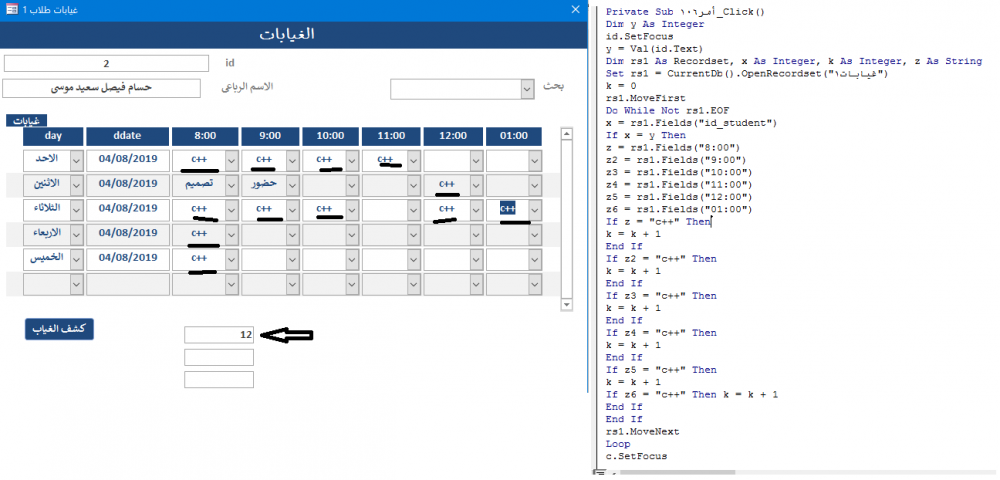Click the 11:00 column header
The image size is (1000, 480).
pyautogui.click(x=391, y=136)
